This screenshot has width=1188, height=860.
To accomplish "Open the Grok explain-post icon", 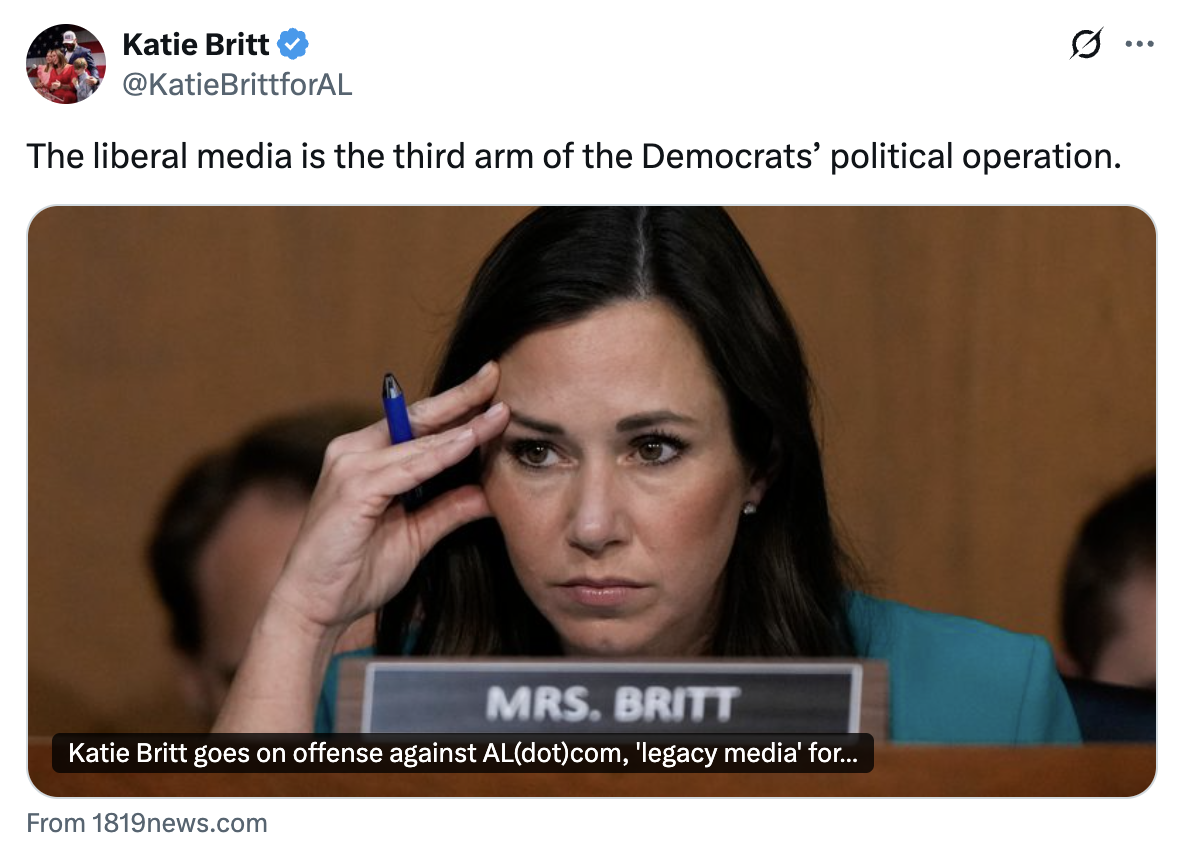I will click(x=1086, y=44).
